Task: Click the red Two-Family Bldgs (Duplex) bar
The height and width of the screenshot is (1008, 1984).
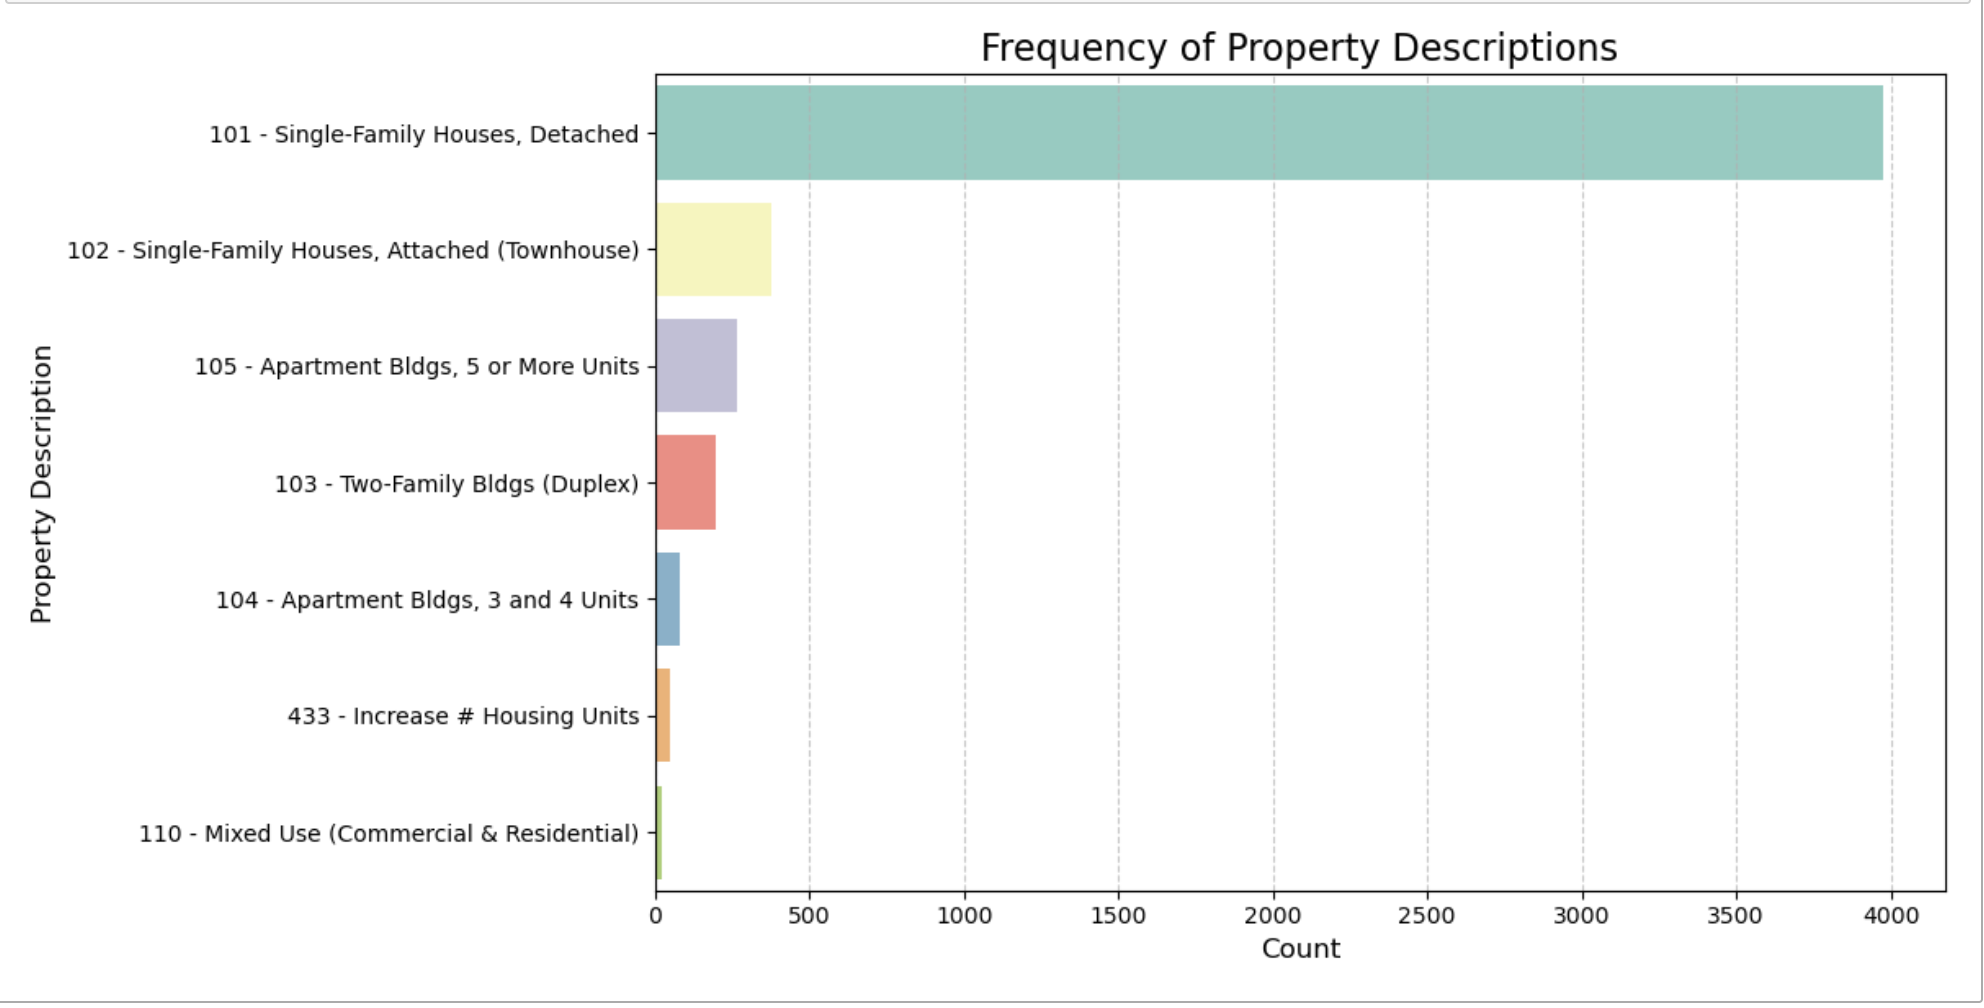Action: [x=685, y=482]
